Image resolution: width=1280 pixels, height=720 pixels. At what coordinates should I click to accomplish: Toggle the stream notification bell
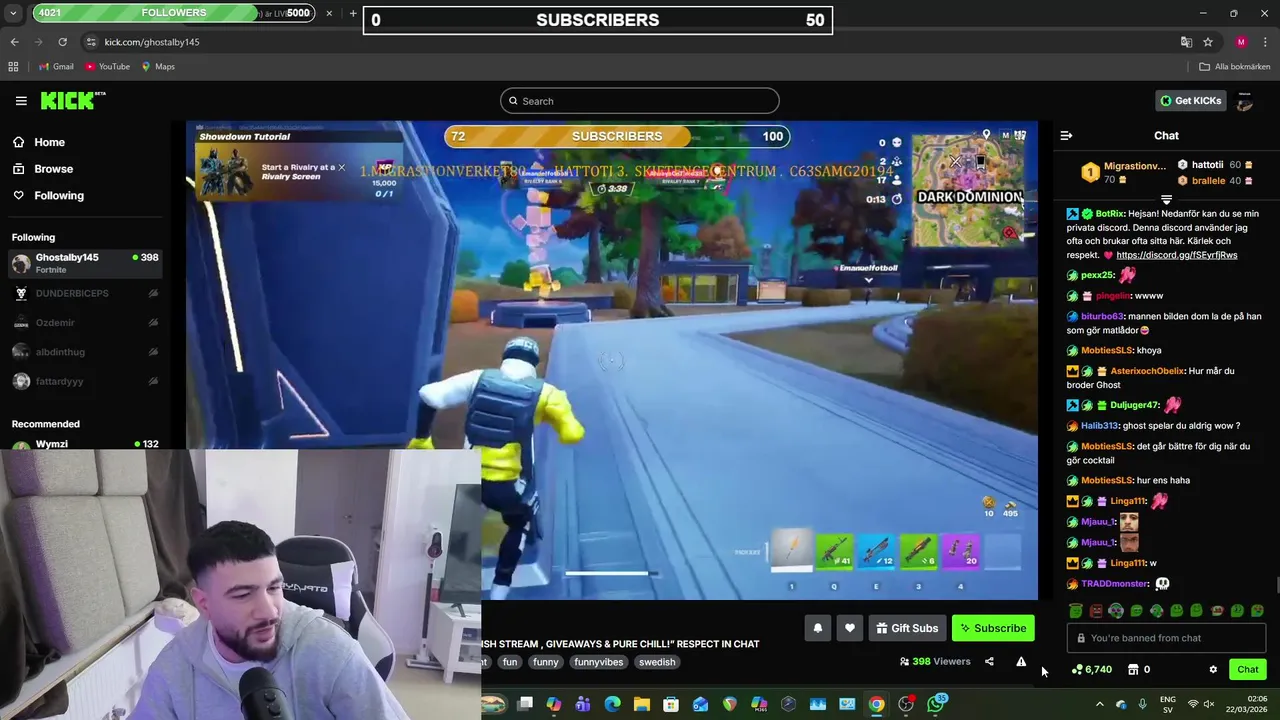(x=818, y=628)
